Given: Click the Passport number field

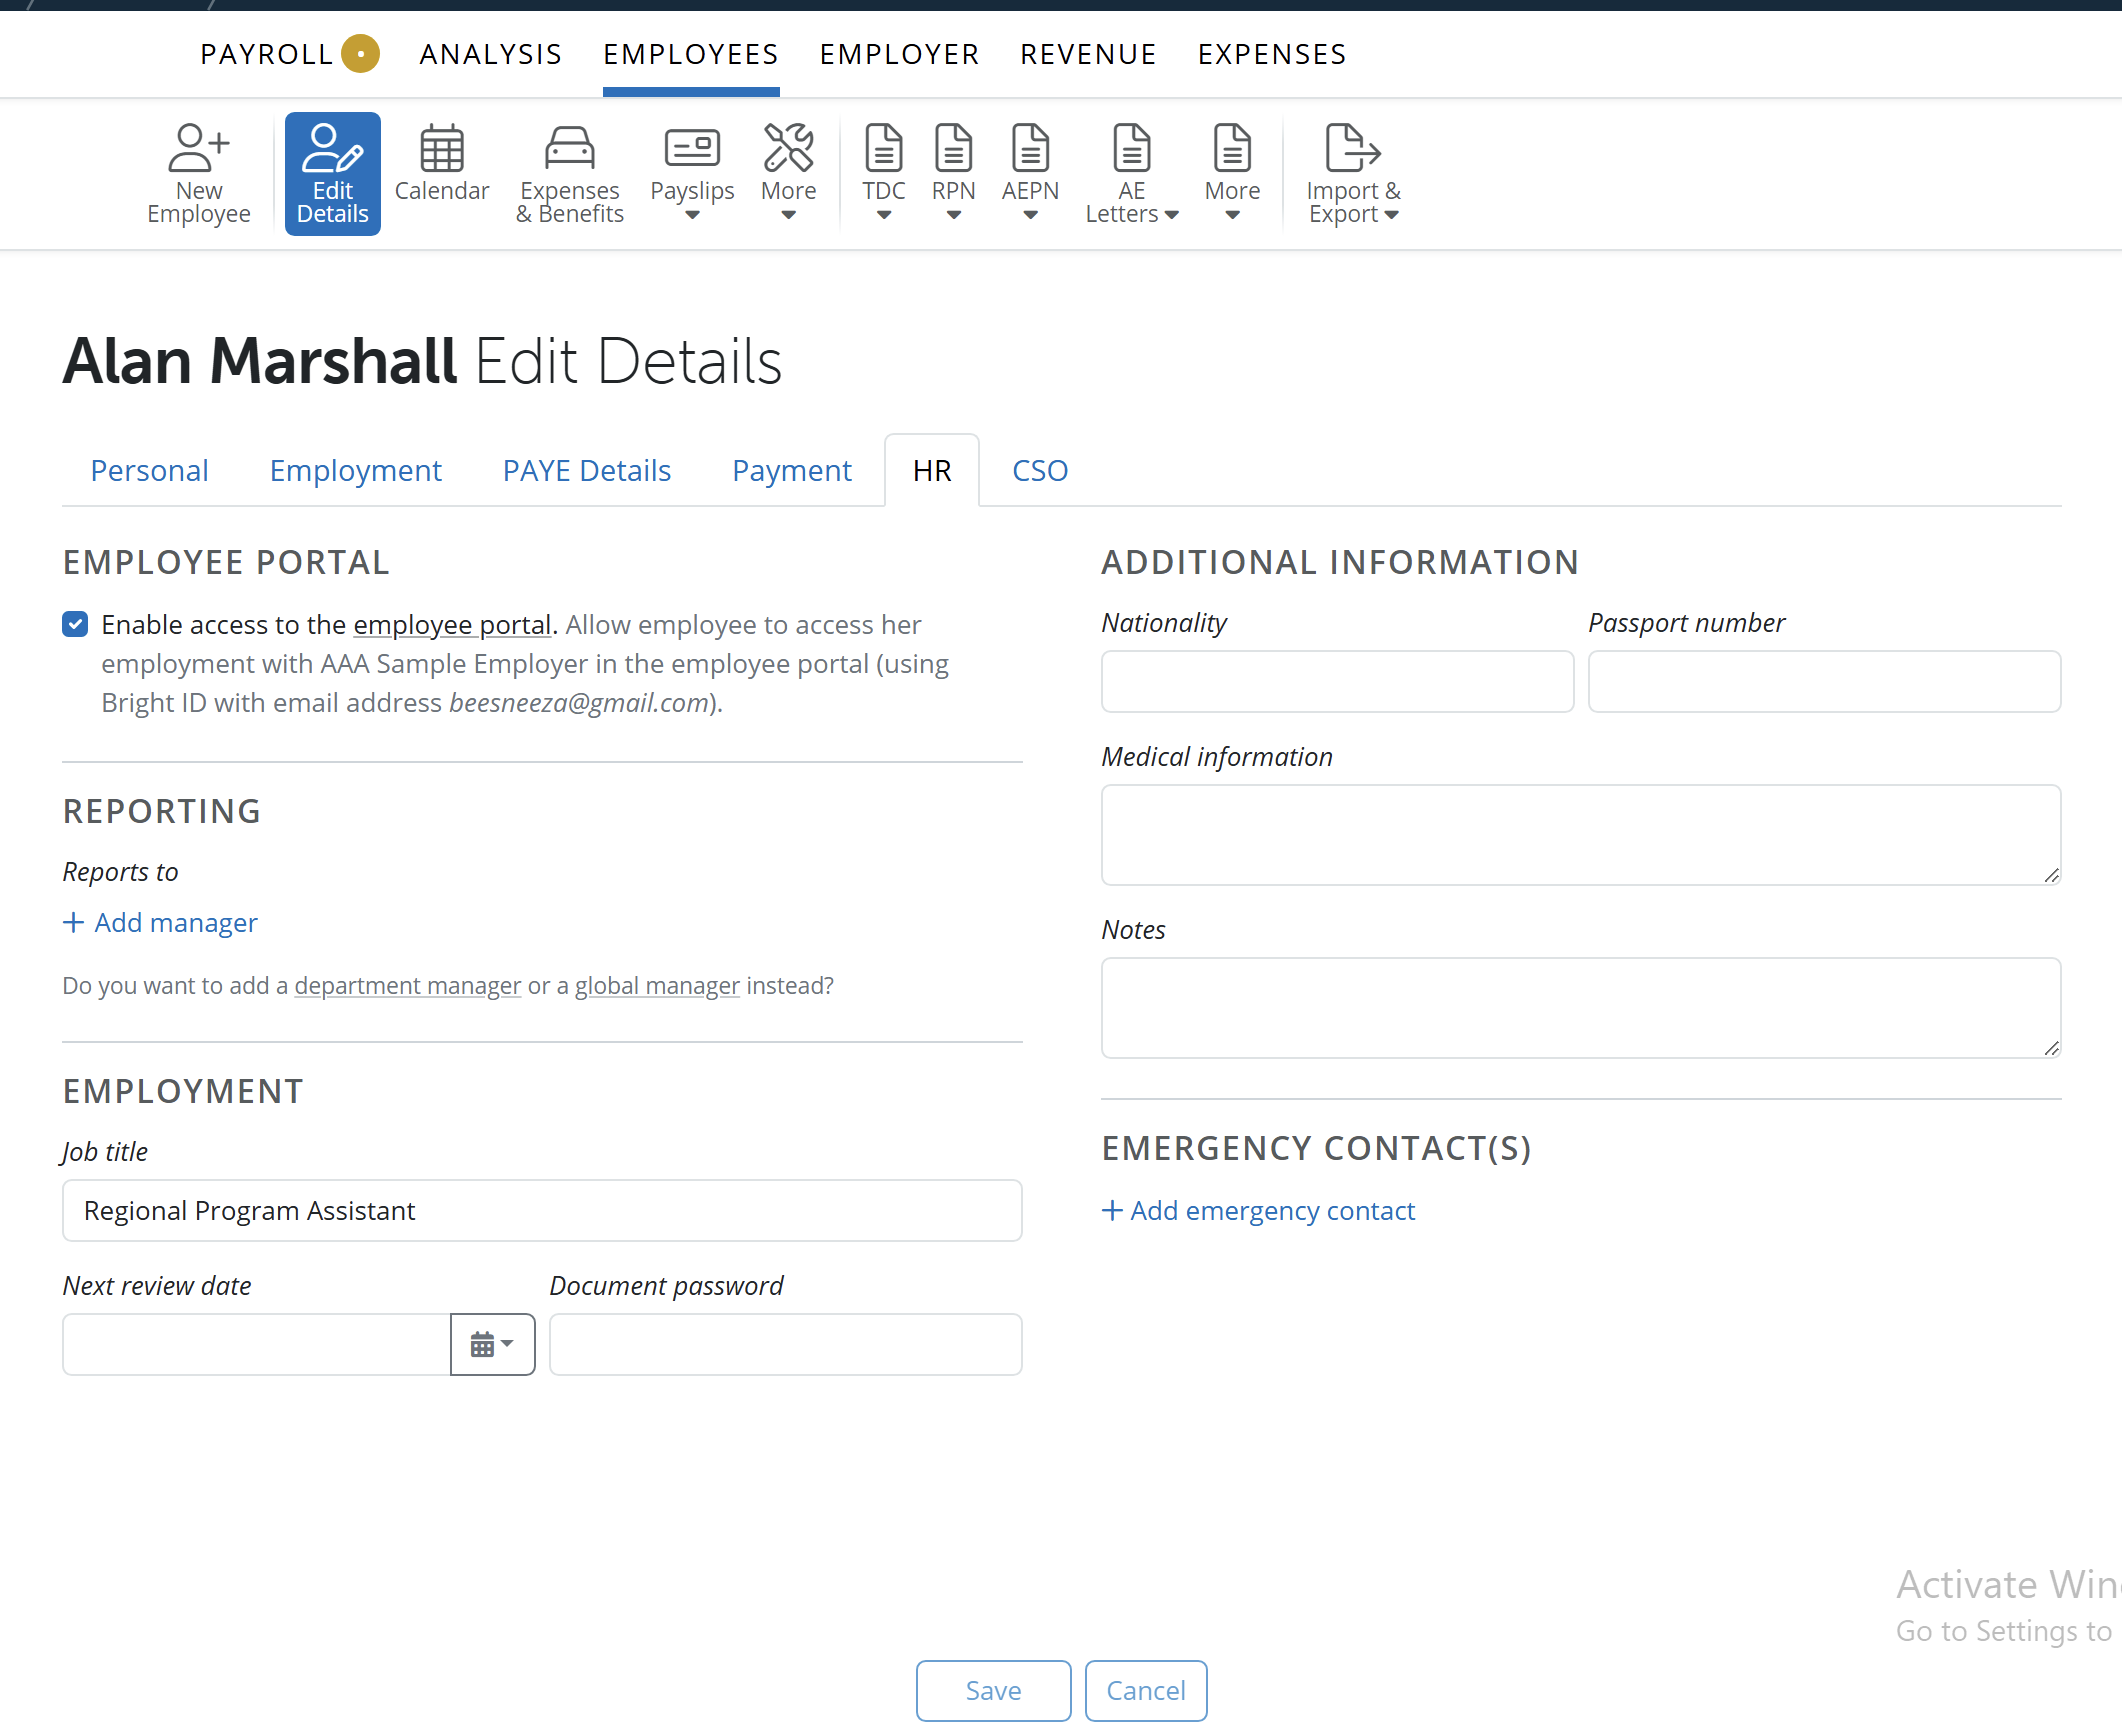Looking at the screenshot, I should click(x=1824, y=681).
